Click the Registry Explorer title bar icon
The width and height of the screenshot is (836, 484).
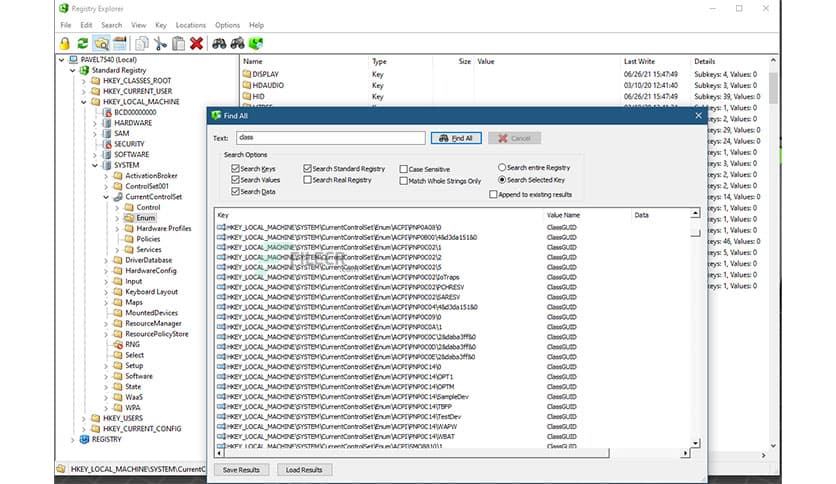pos(64,8)
